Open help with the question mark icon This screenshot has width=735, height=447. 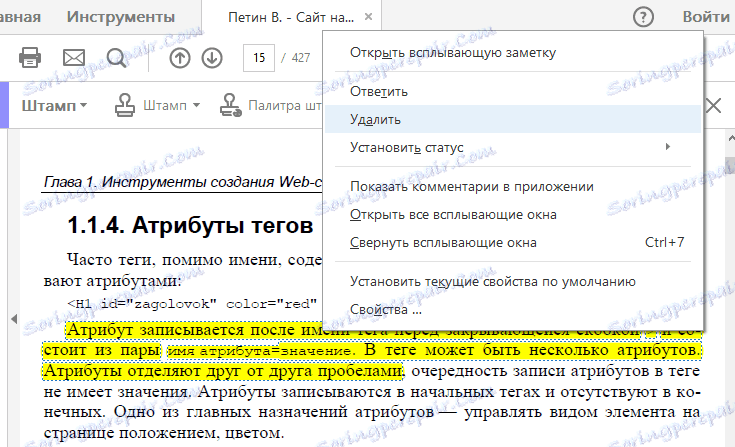pos(643,17)
